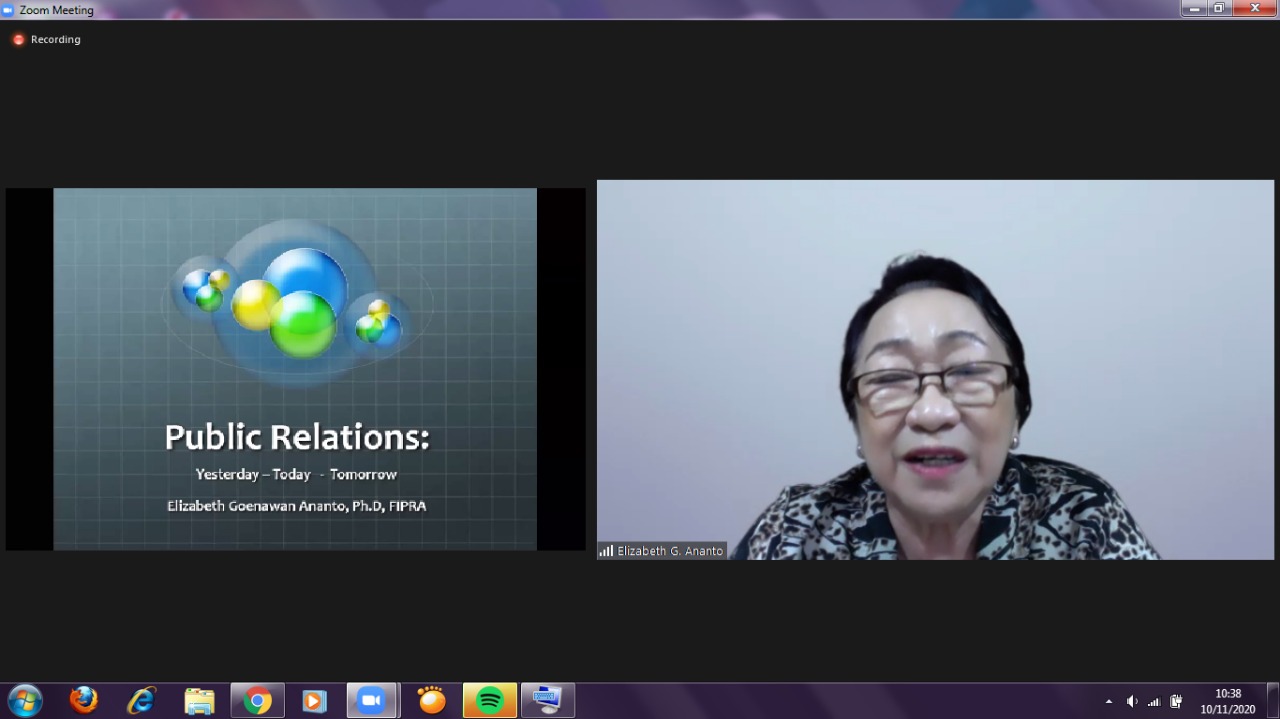Open the orange paw-print player in taskbar
This screenshot has width=1280, height=719.
point(432,700)
